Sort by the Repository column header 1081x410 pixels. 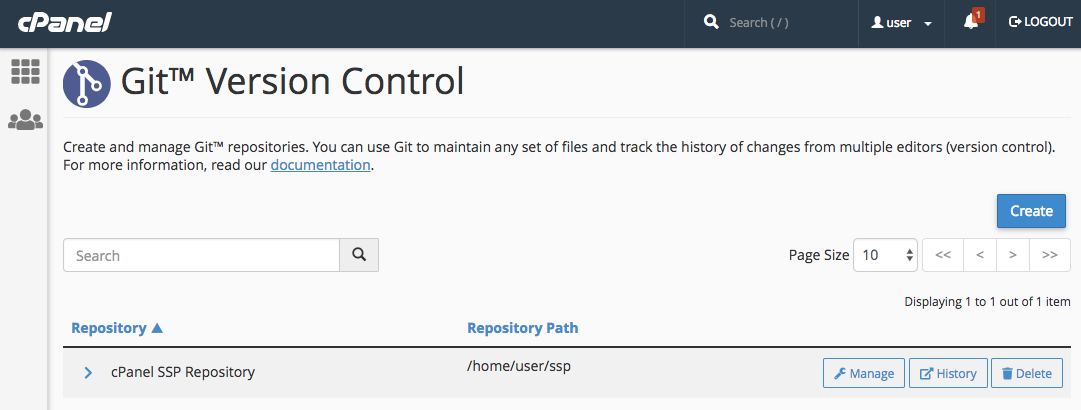point(117,328)
